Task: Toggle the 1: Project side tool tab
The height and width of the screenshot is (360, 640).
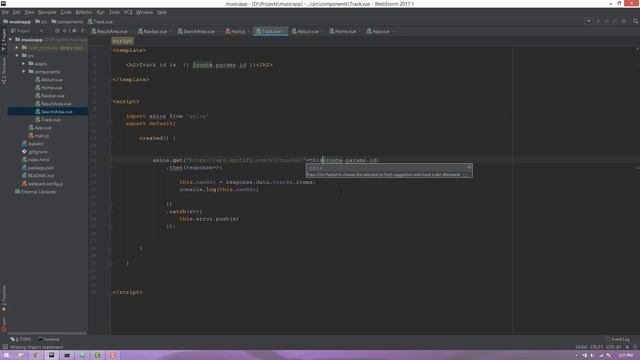Action: tap(4, 40)
